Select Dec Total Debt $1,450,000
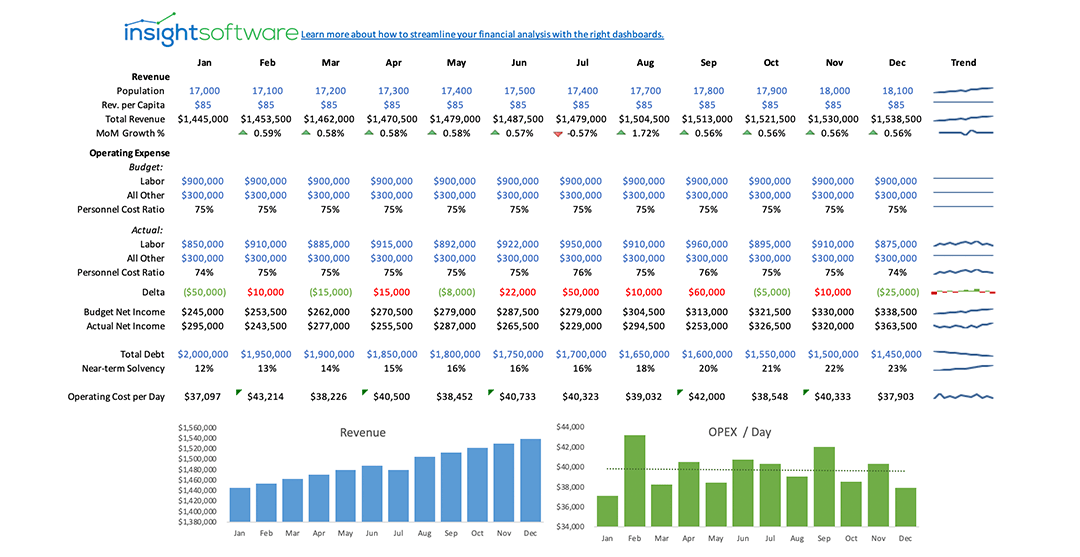The width and height of the screenshot is (1080, 557). pos(896,354)
